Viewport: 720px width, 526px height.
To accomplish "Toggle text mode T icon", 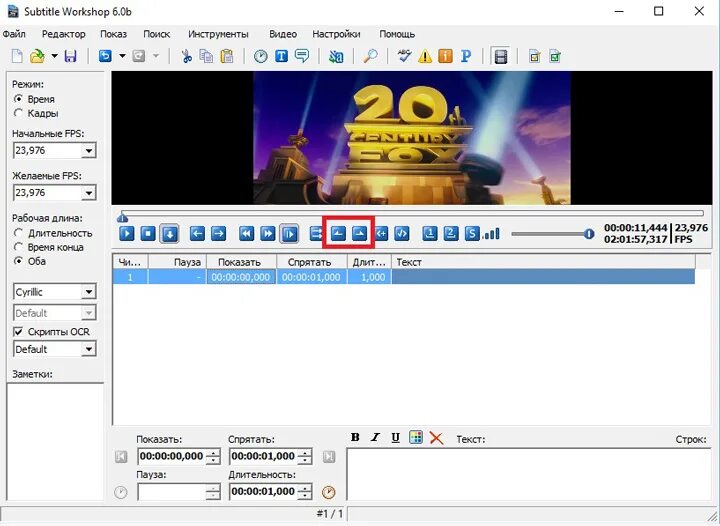I will point(281,56).
